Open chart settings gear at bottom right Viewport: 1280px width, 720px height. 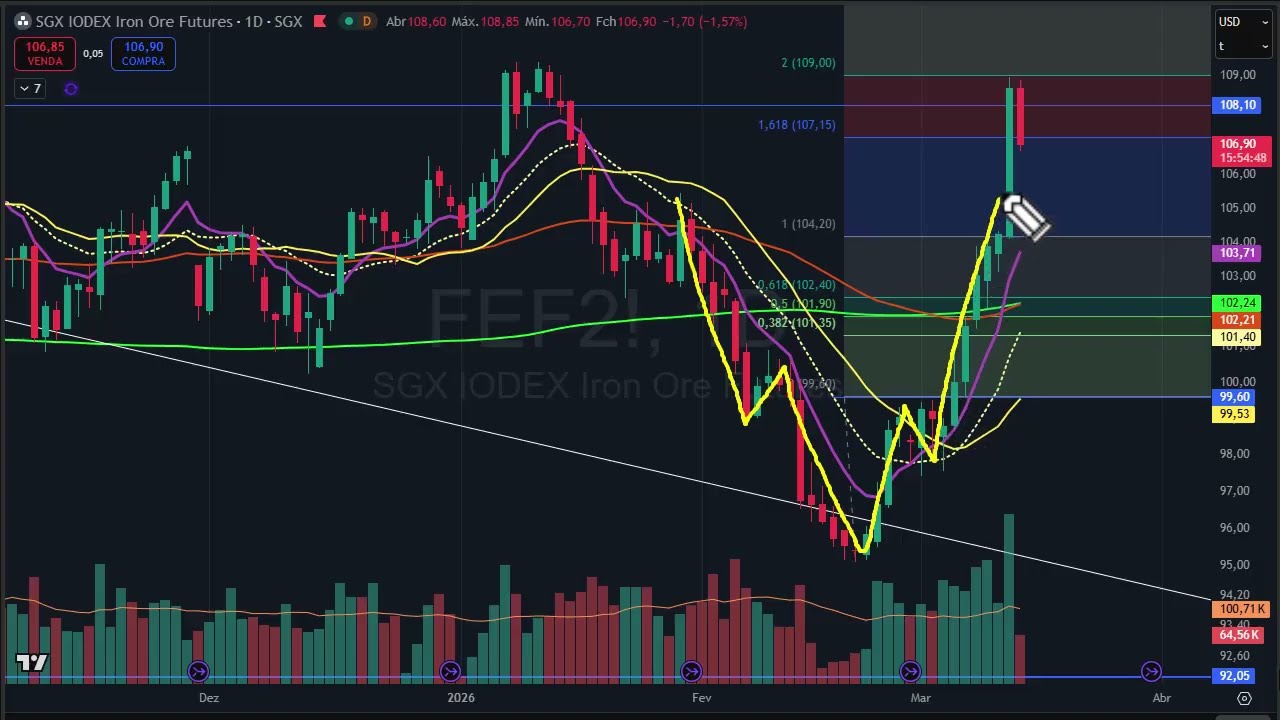(x=1244, y=698)
